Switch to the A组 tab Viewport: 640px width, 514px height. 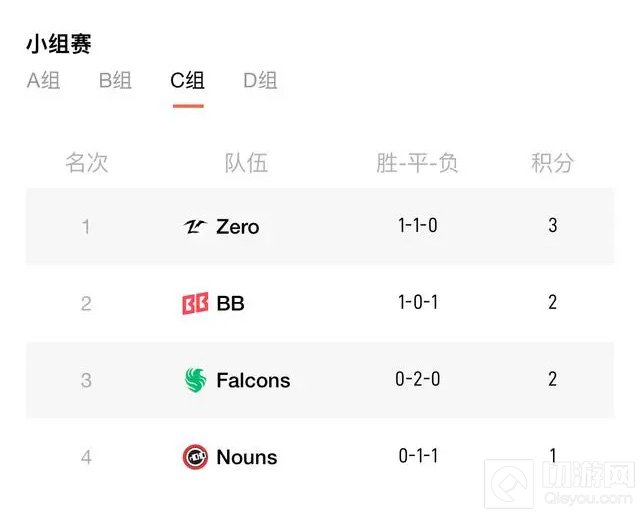pyautogui.click(x=43, y=81)
